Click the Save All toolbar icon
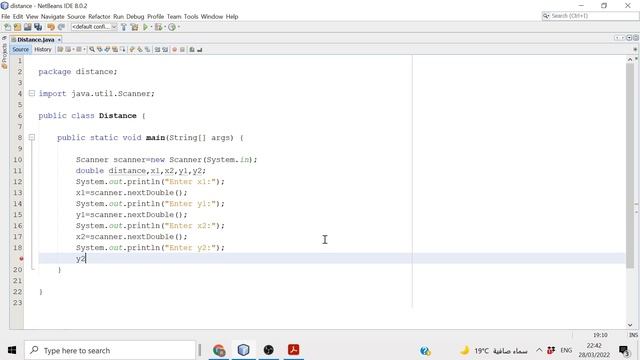This screenshot has height=360, width=640. 38,27
